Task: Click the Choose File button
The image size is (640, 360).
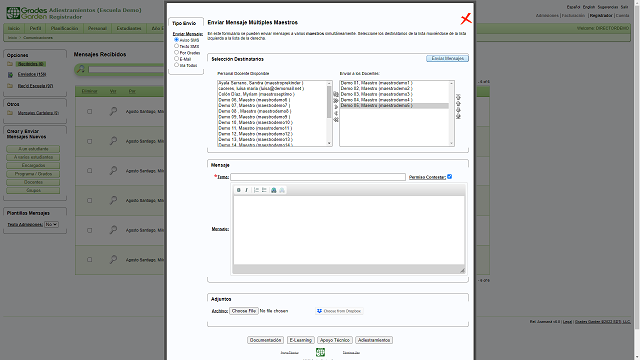Action: click(x=244, y=311)
